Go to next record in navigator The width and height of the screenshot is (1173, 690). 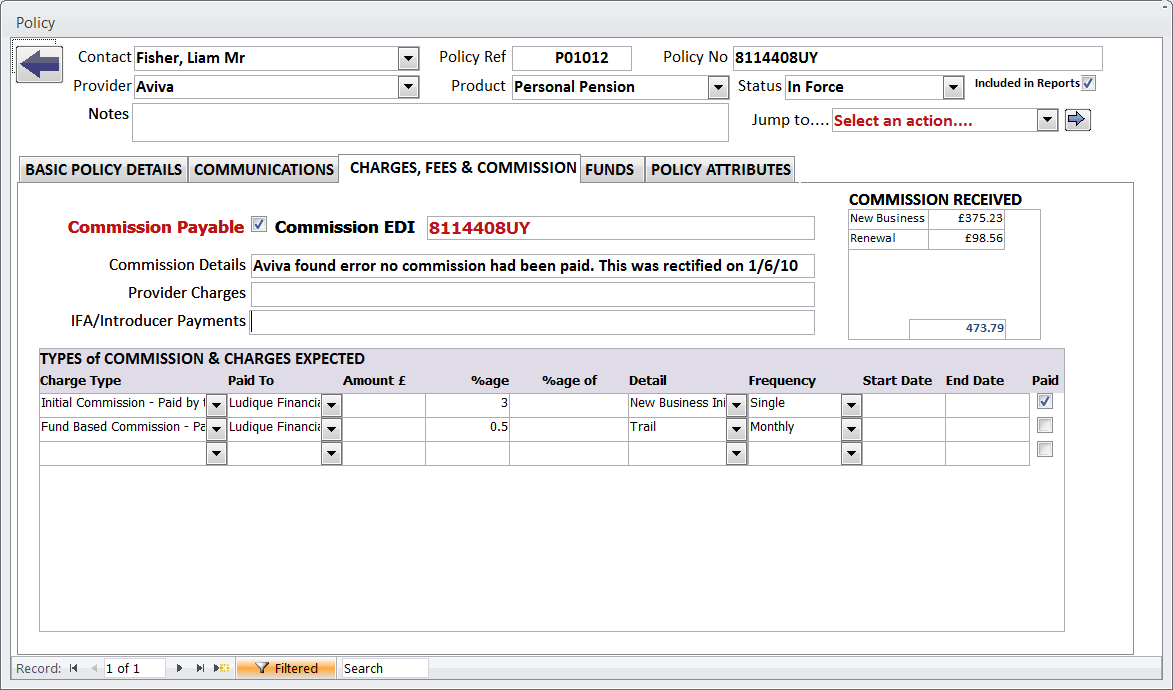click(180, 668)
